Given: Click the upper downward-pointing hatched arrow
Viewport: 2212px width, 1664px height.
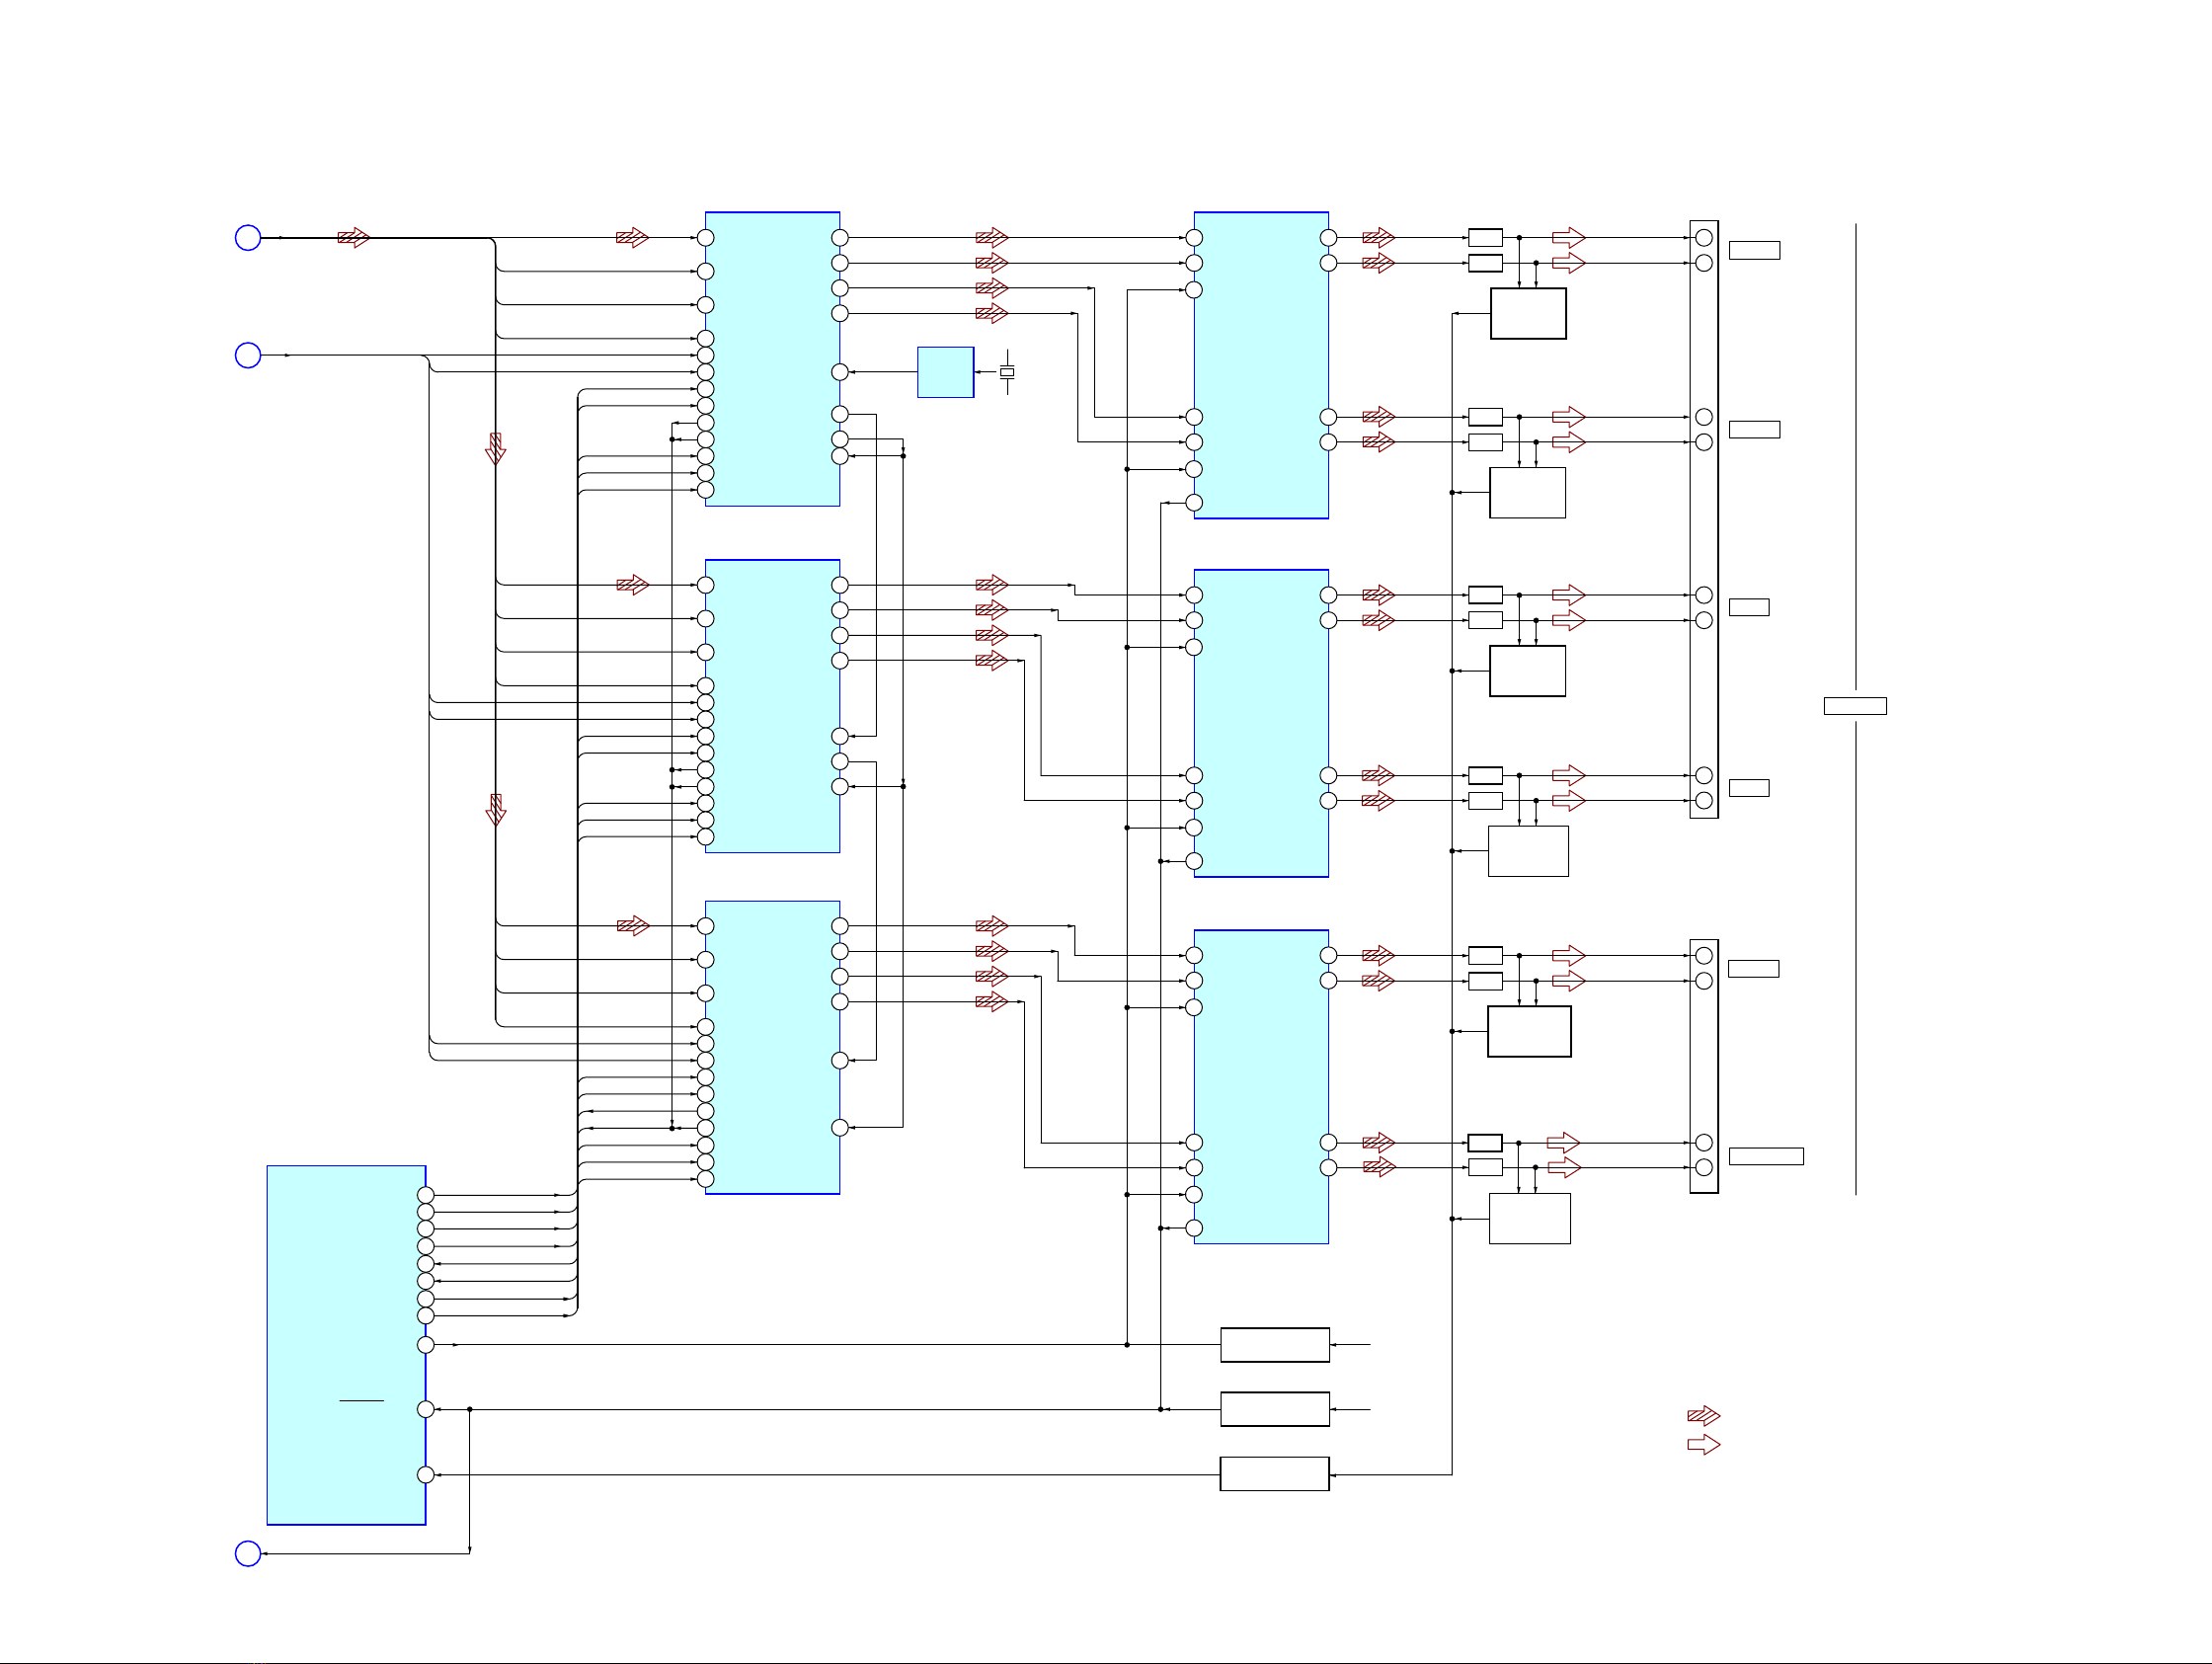Looking at the screenshot, I should (x=495, y=449).
